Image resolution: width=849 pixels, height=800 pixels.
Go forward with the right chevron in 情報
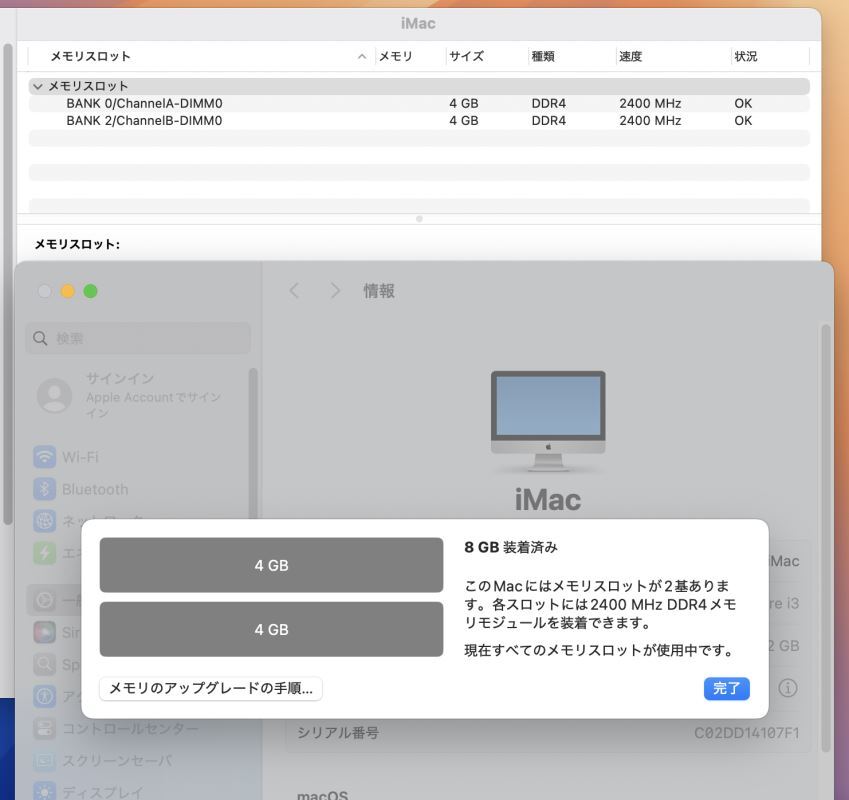335,291
